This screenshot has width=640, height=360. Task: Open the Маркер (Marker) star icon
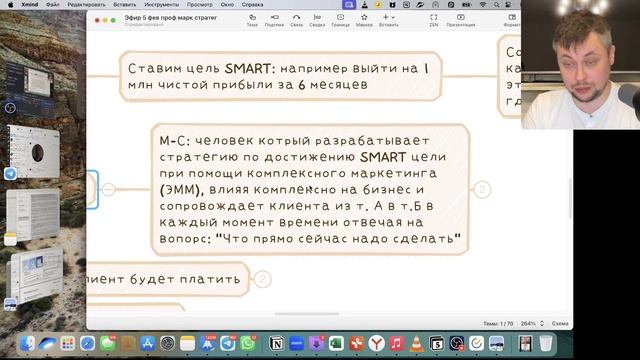[x=364, y=20]
